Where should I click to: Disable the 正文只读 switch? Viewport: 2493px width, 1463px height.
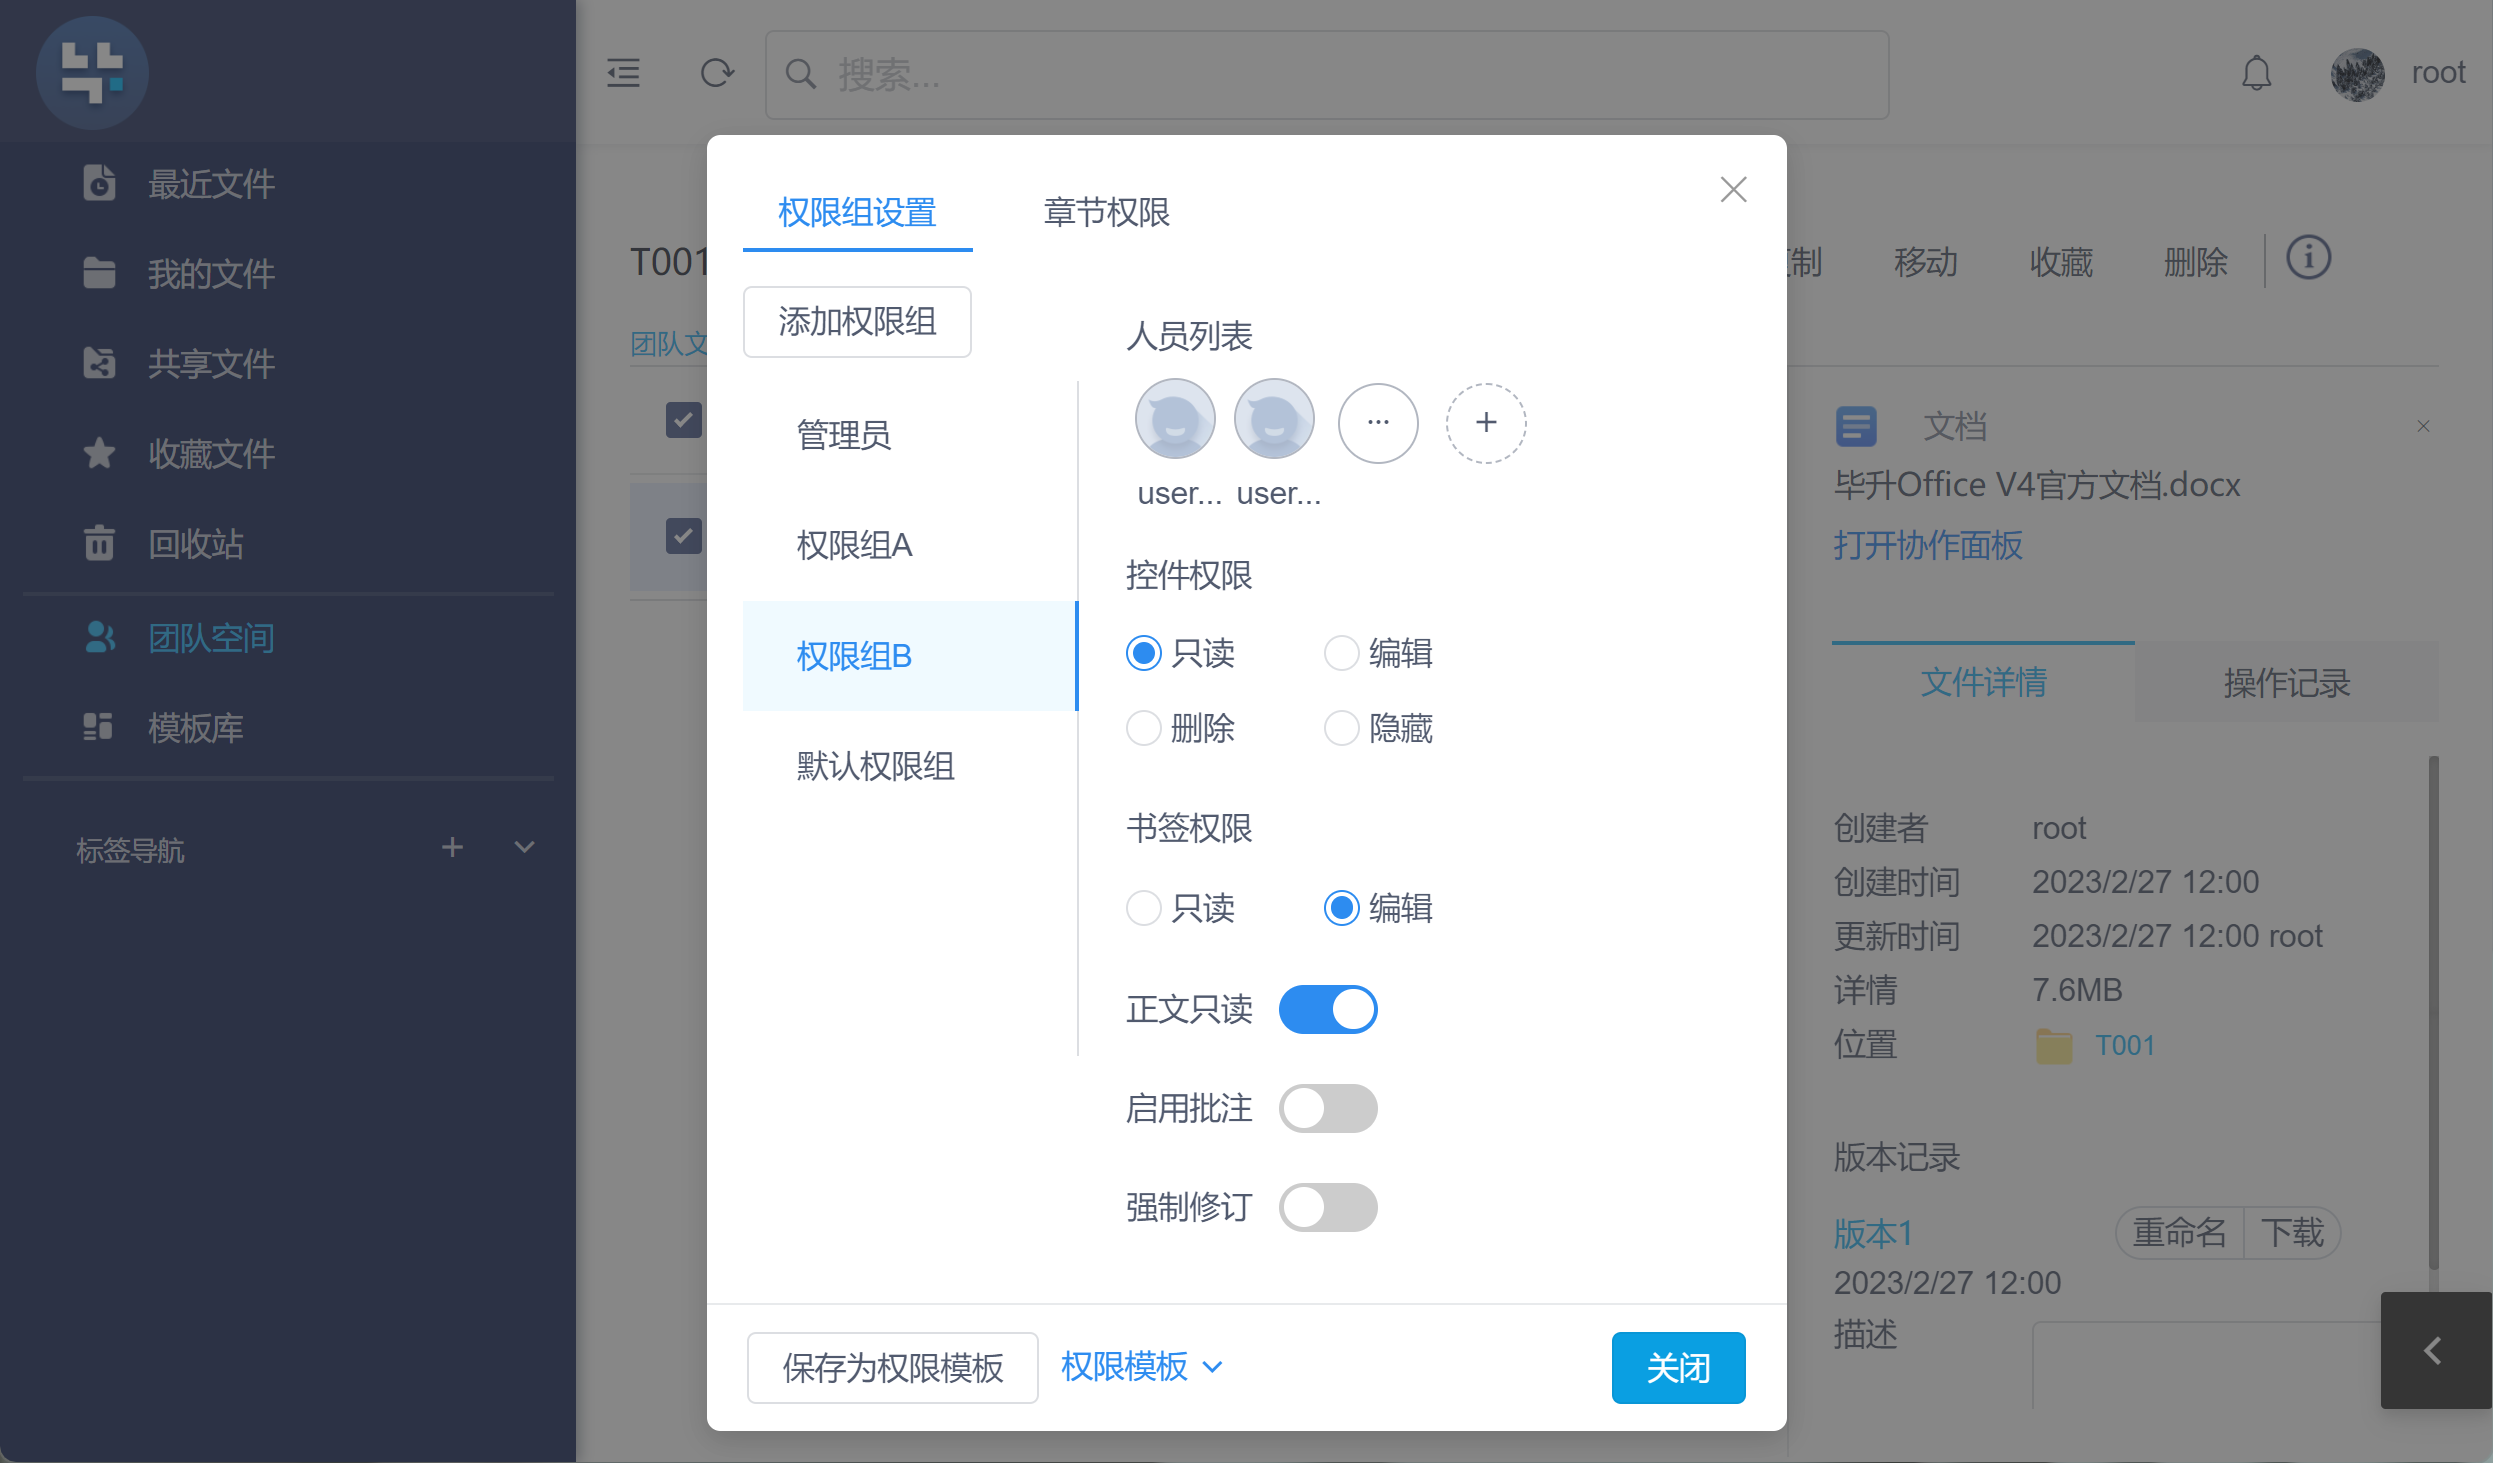pos(1328,1009)
